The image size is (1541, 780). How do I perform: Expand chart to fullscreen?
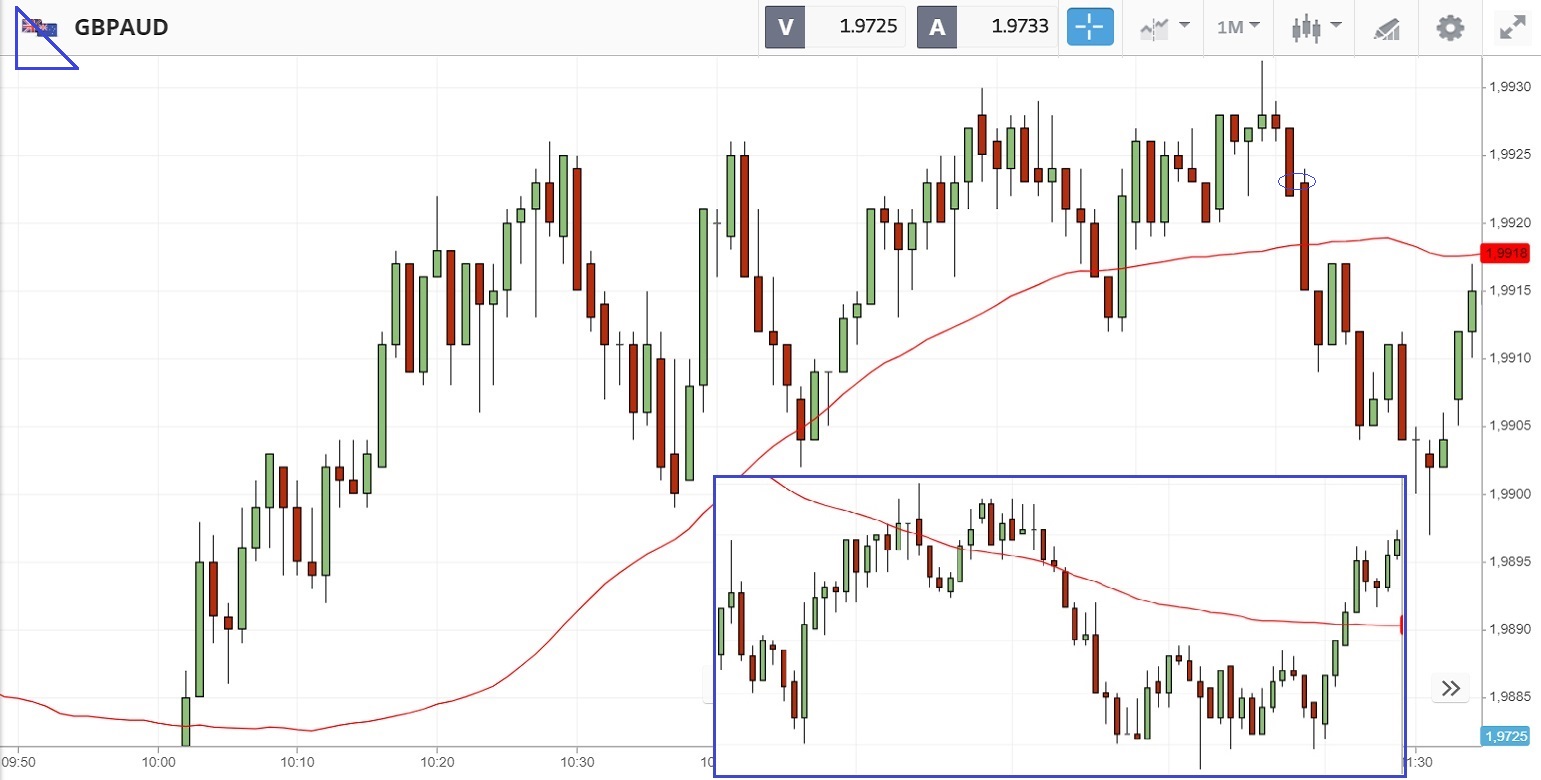coord(1511,27)
